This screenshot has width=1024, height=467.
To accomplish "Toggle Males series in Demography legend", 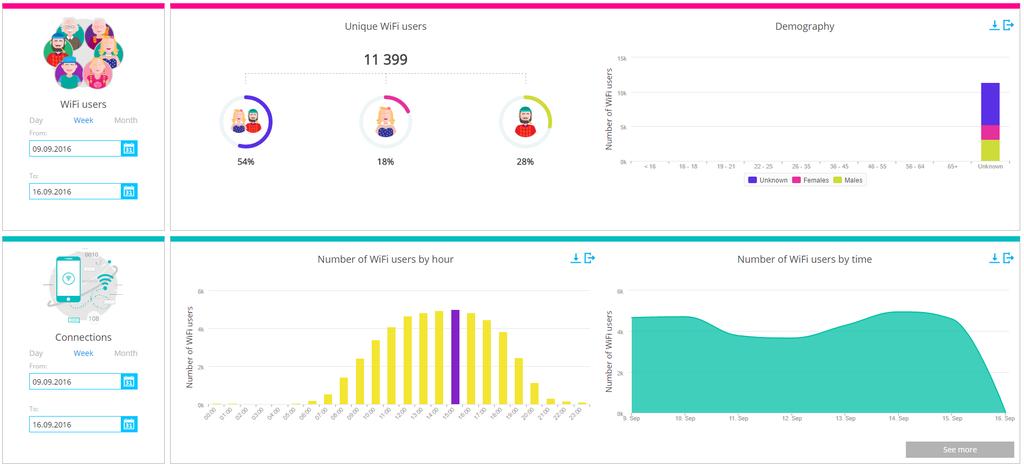I will point(848,180).
